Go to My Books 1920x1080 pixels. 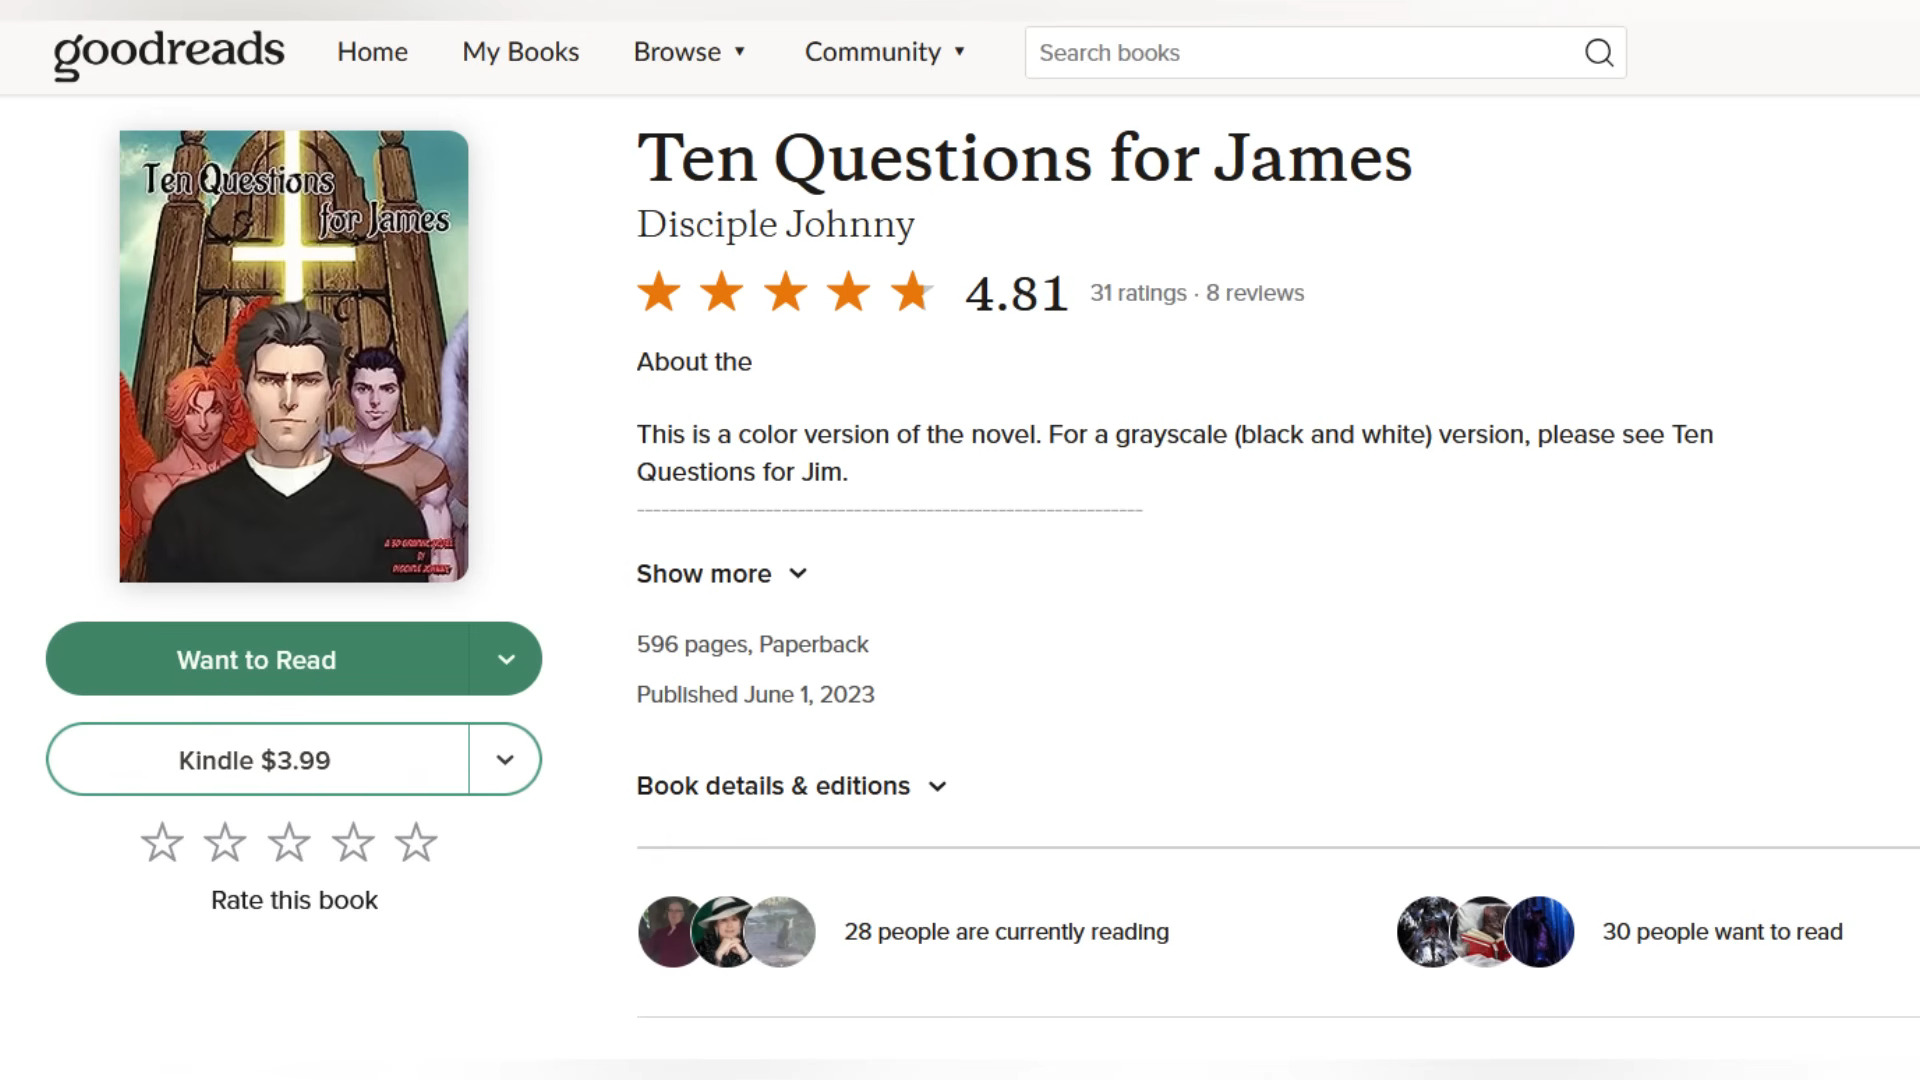520,52
